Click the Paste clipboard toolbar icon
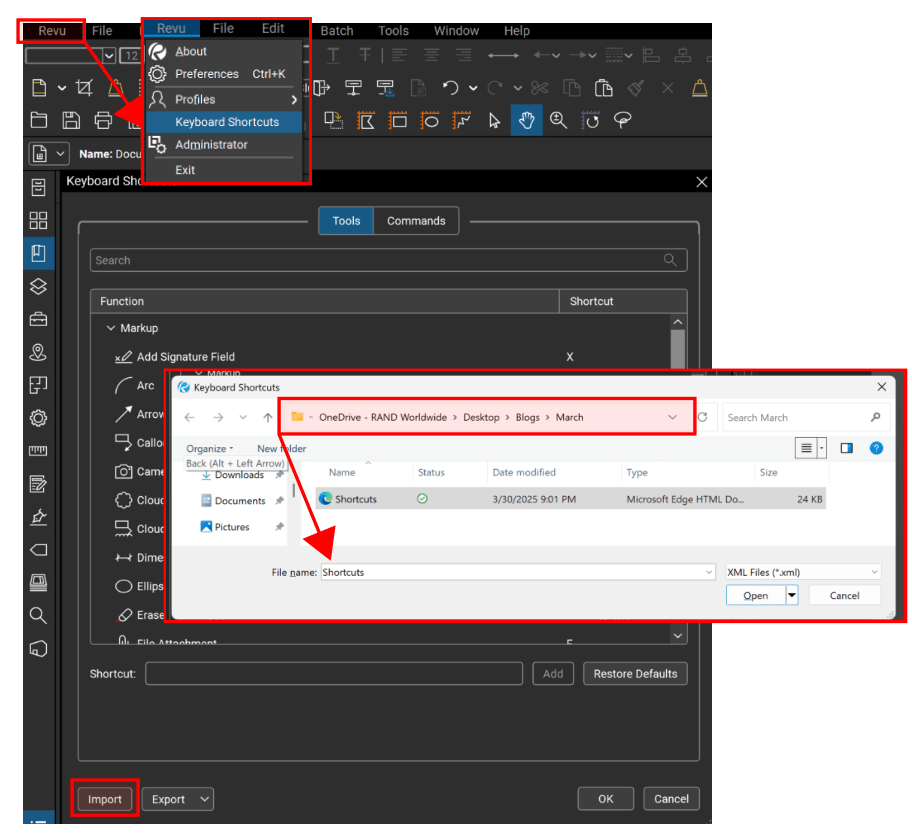Screen dimensions: 912x836 (604, 88)
